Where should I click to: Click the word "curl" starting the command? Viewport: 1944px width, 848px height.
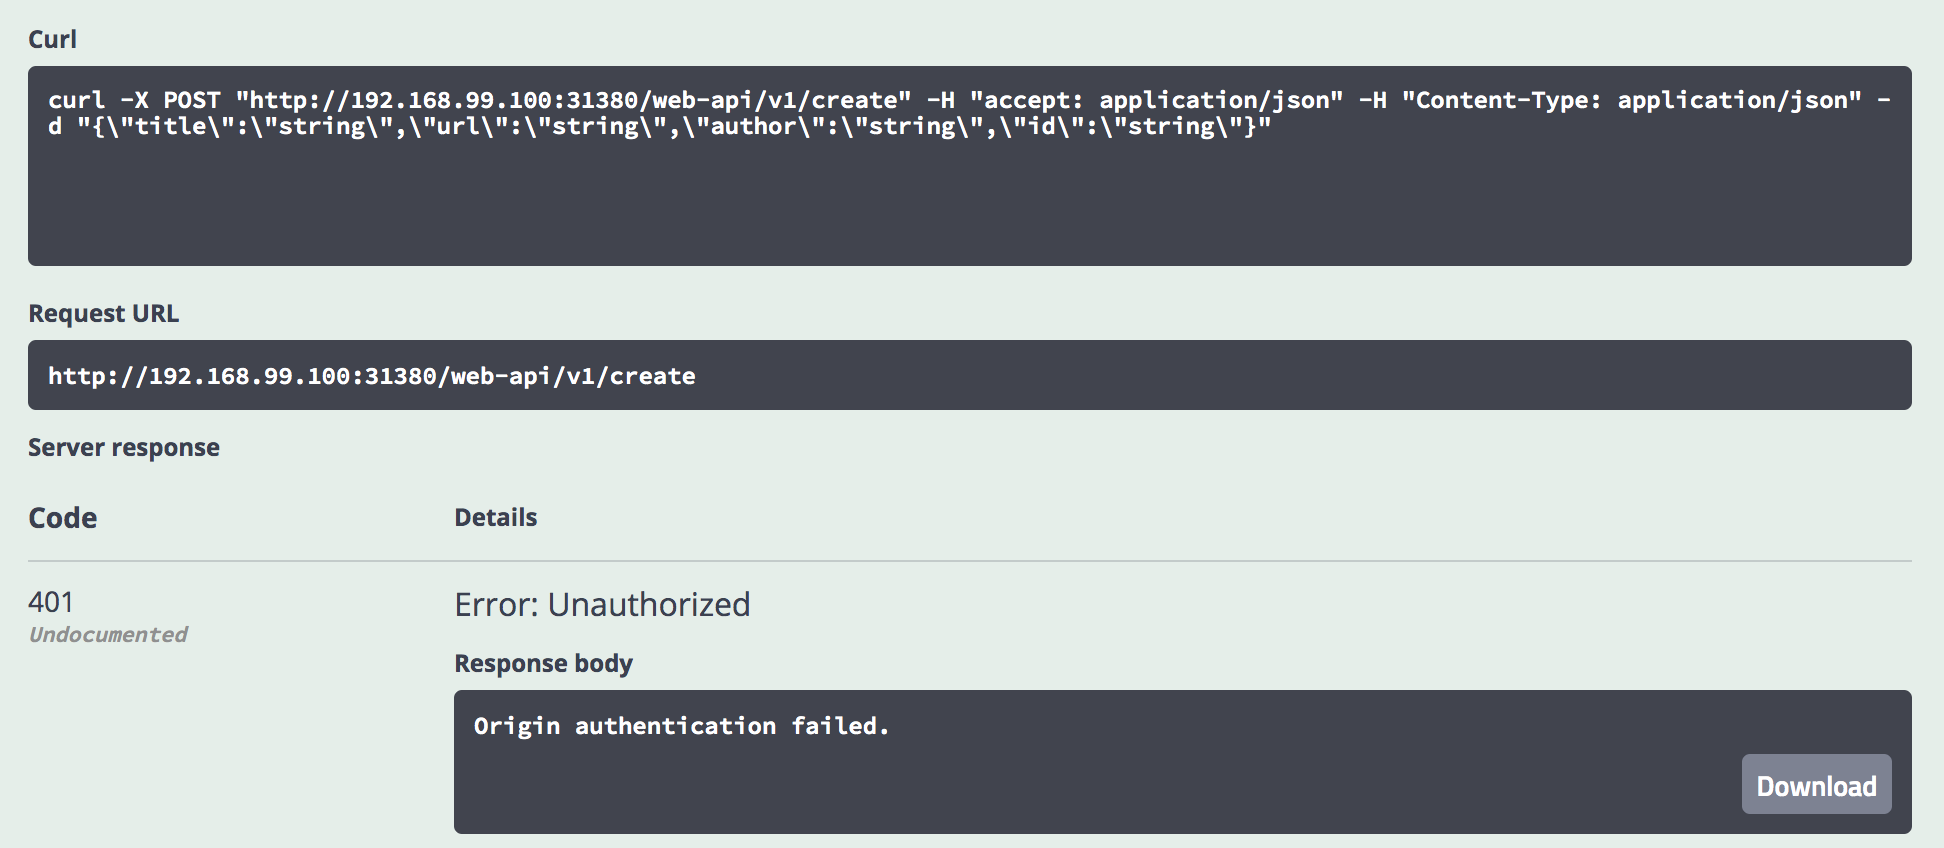point(76,100)
